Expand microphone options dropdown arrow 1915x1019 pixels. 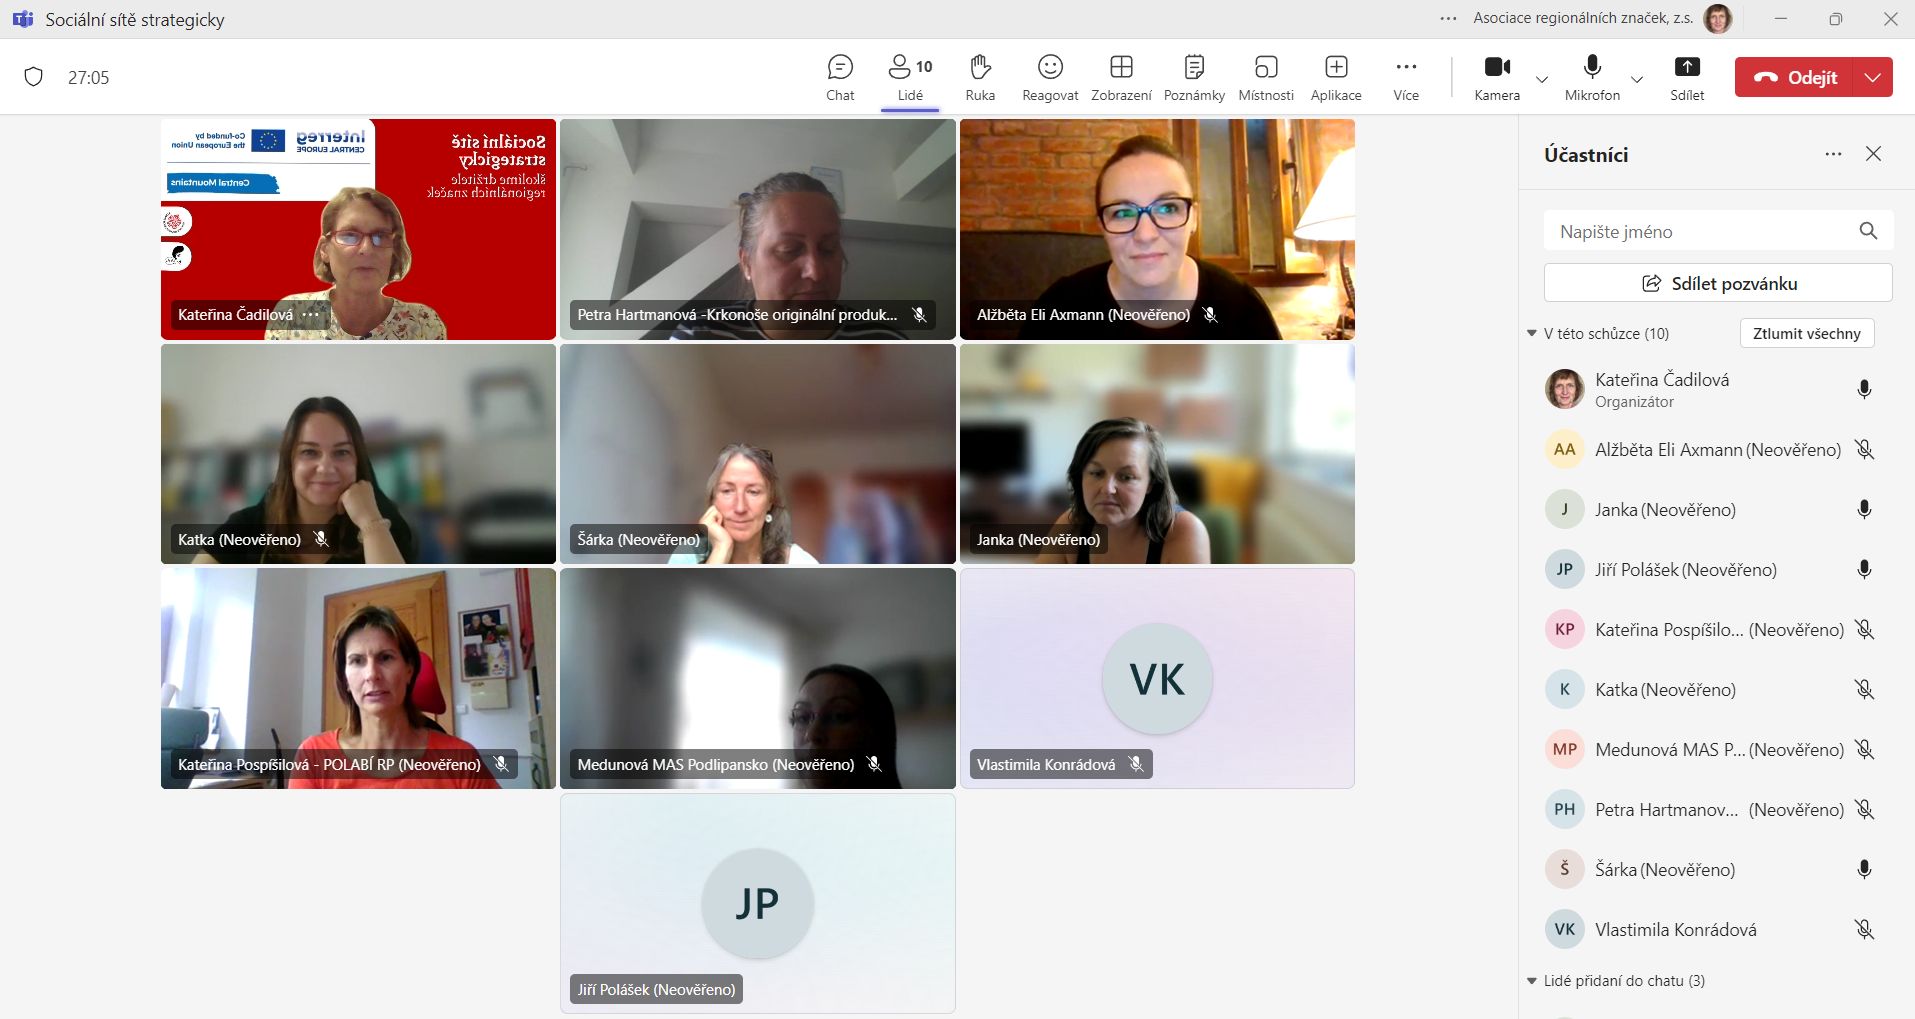1637,79
